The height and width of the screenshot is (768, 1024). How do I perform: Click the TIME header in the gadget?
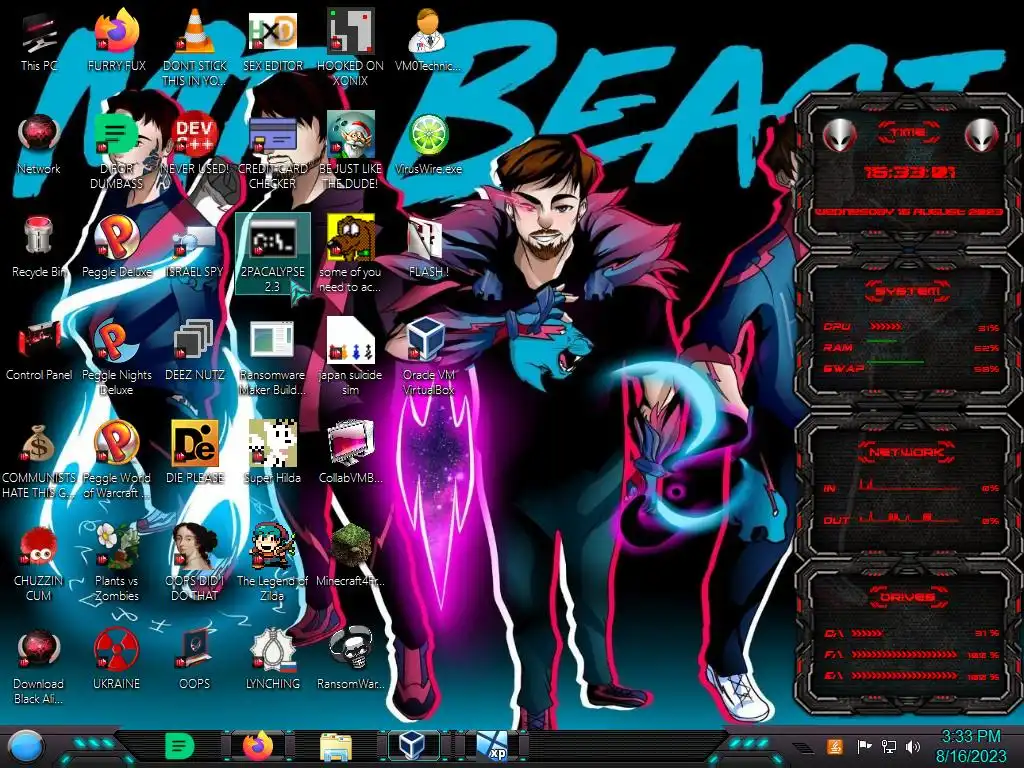coord(908,133)
